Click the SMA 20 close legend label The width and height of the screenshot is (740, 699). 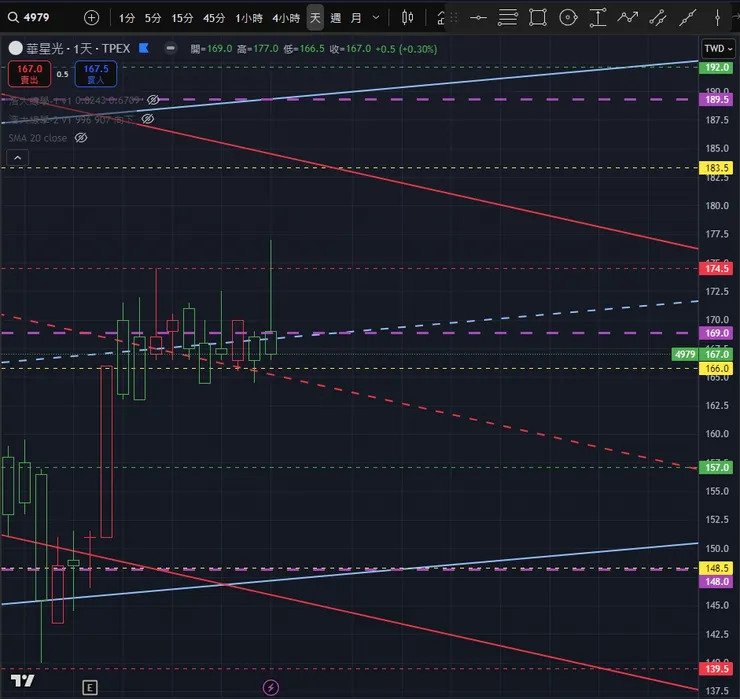pos(38,138)
